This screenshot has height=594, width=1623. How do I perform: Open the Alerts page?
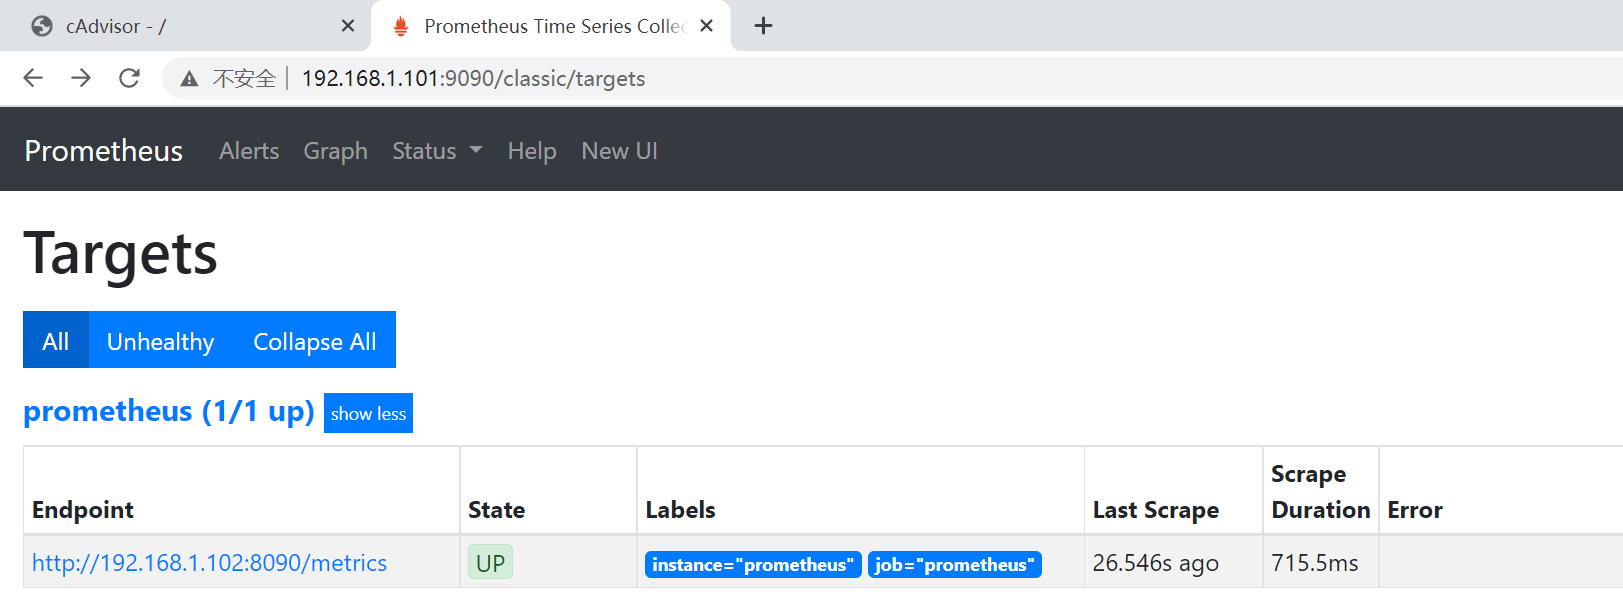[x=249, y=151]
